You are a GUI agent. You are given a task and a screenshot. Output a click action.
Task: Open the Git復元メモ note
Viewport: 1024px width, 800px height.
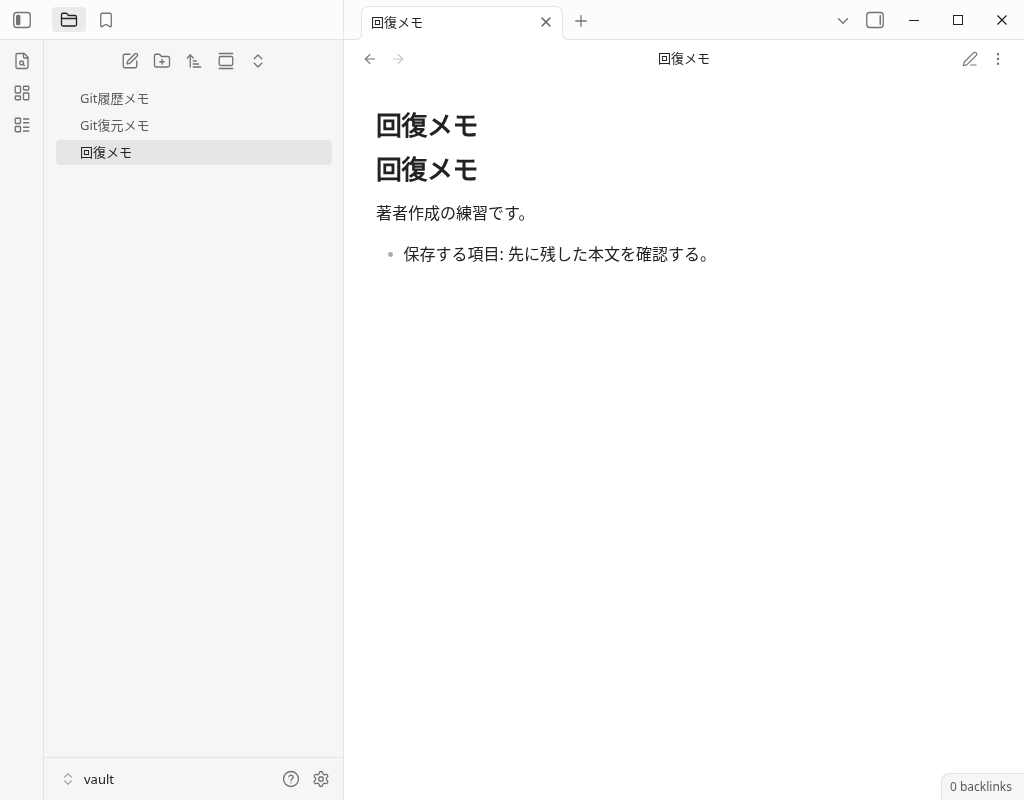tap(194, 125)
